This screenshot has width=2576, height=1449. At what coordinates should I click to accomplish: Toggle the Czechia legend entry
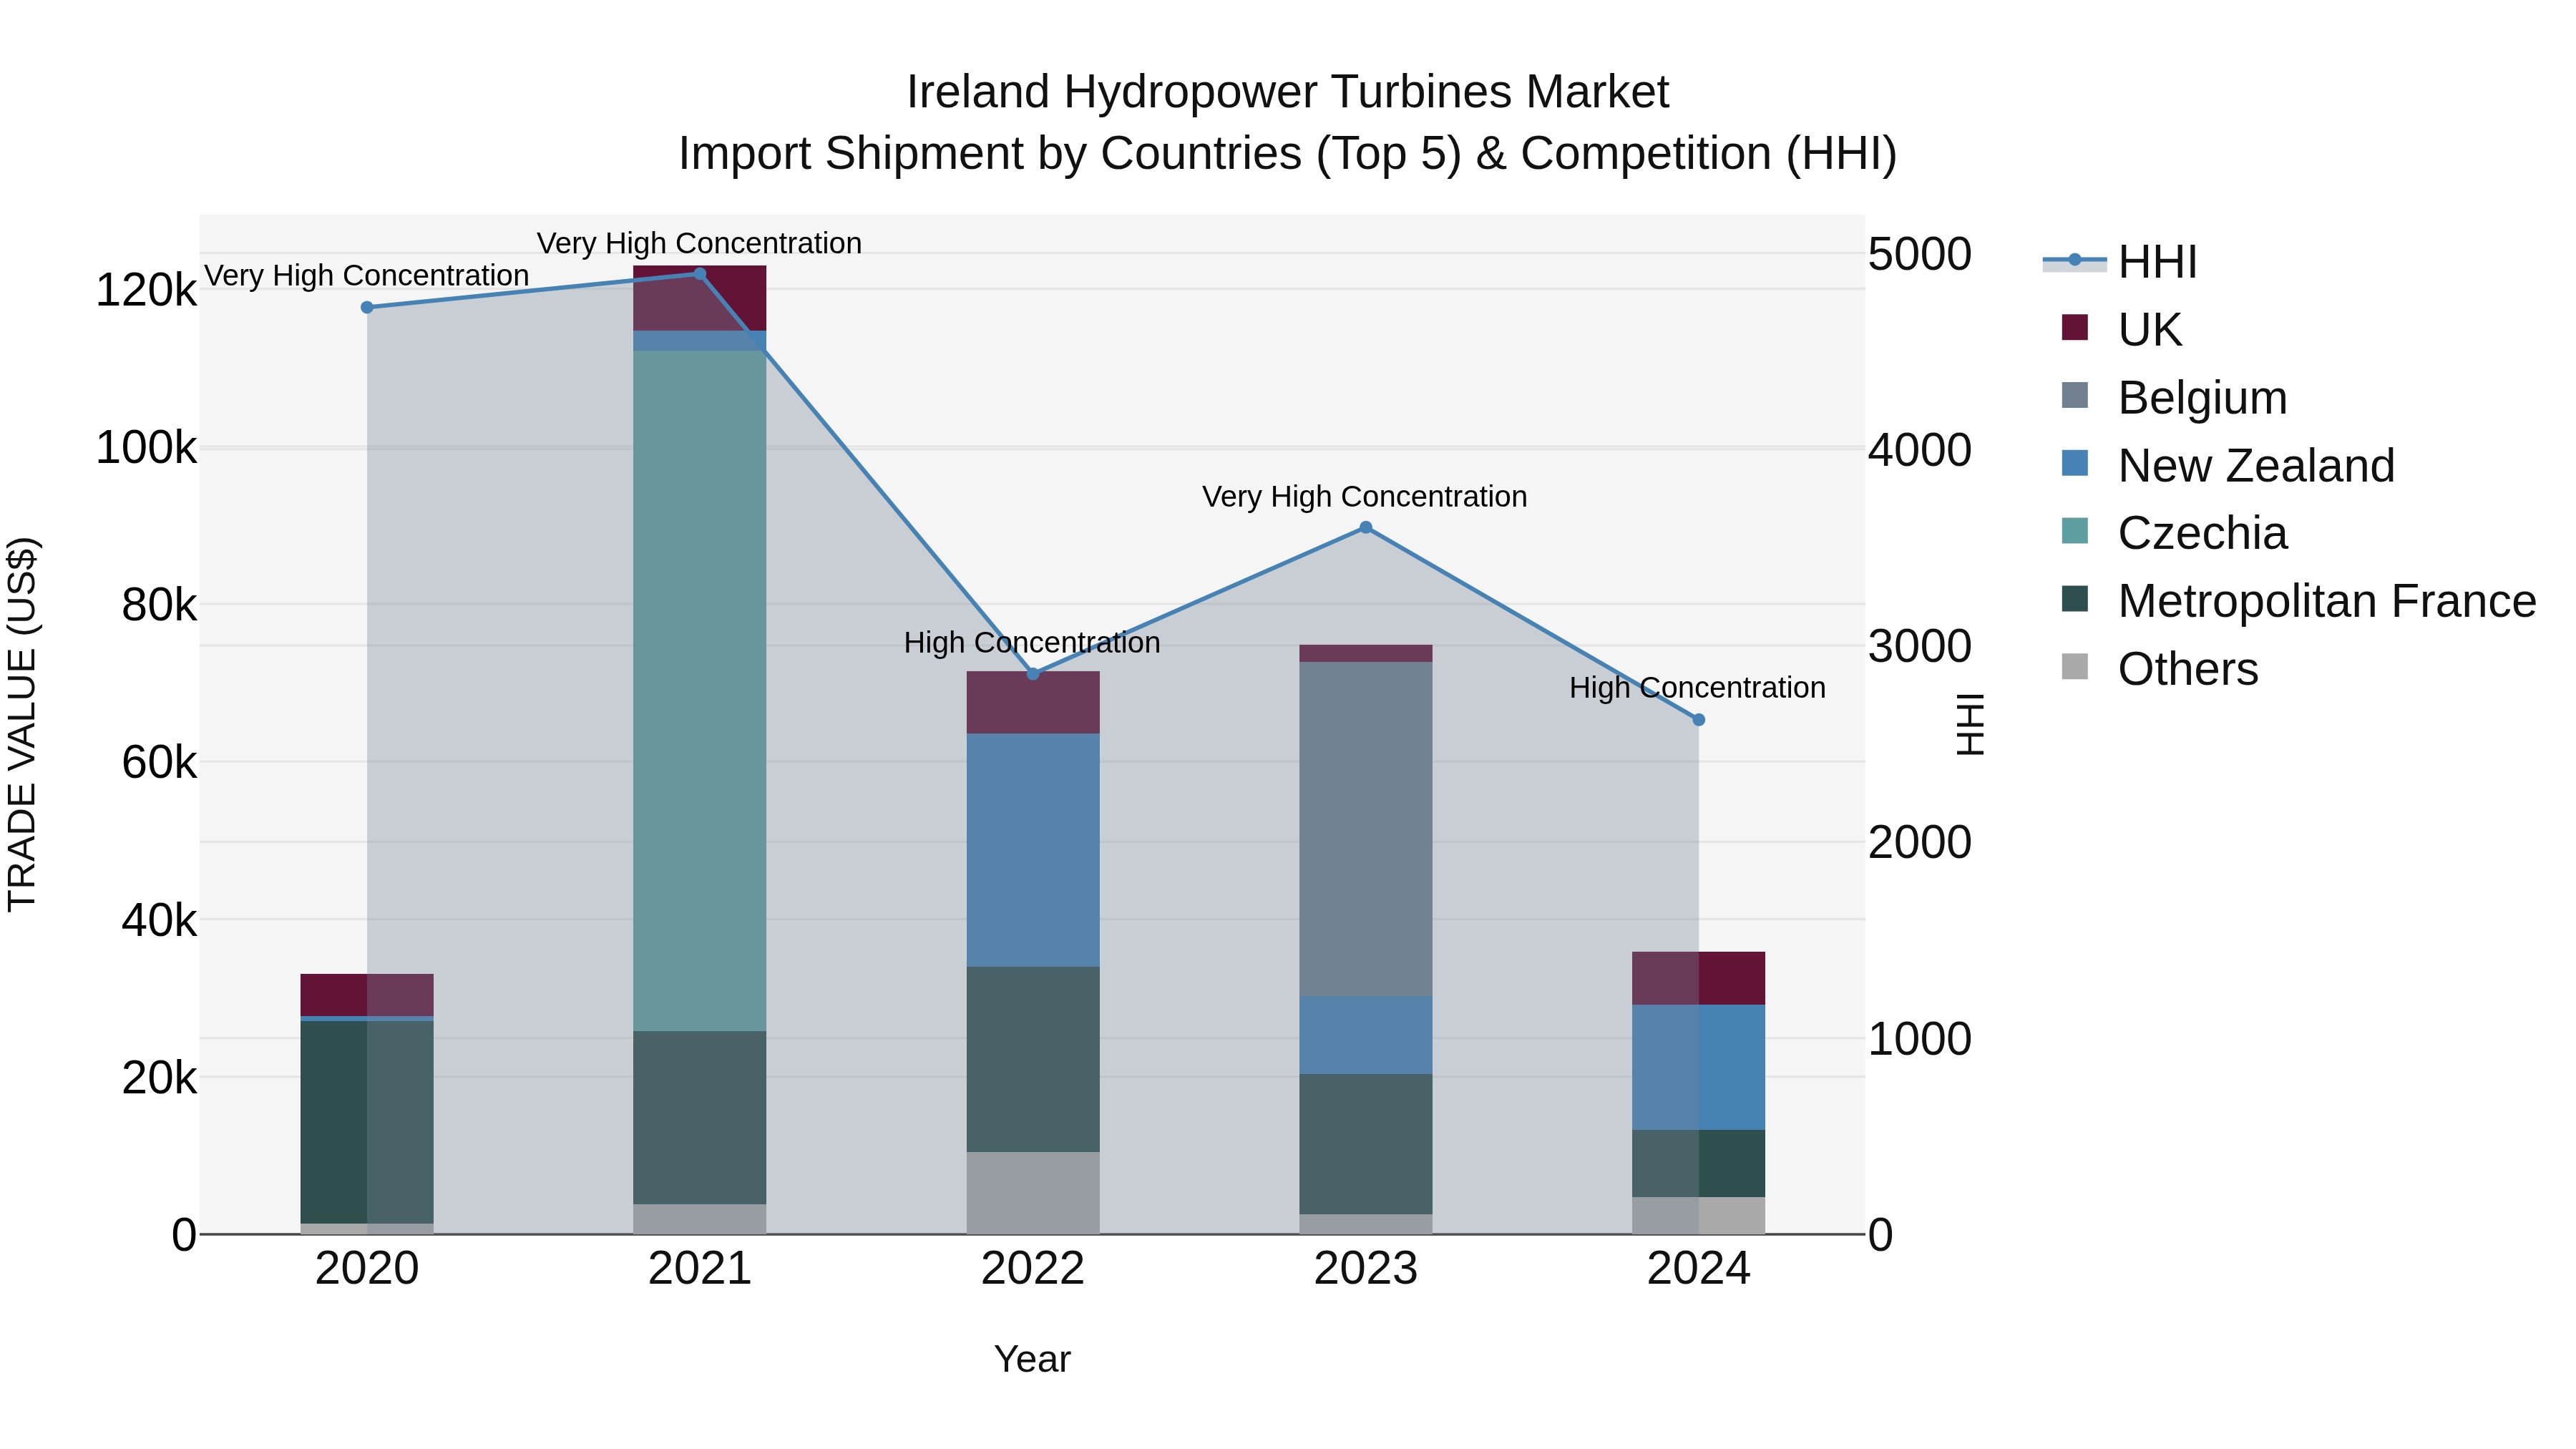coord(2173,533)
